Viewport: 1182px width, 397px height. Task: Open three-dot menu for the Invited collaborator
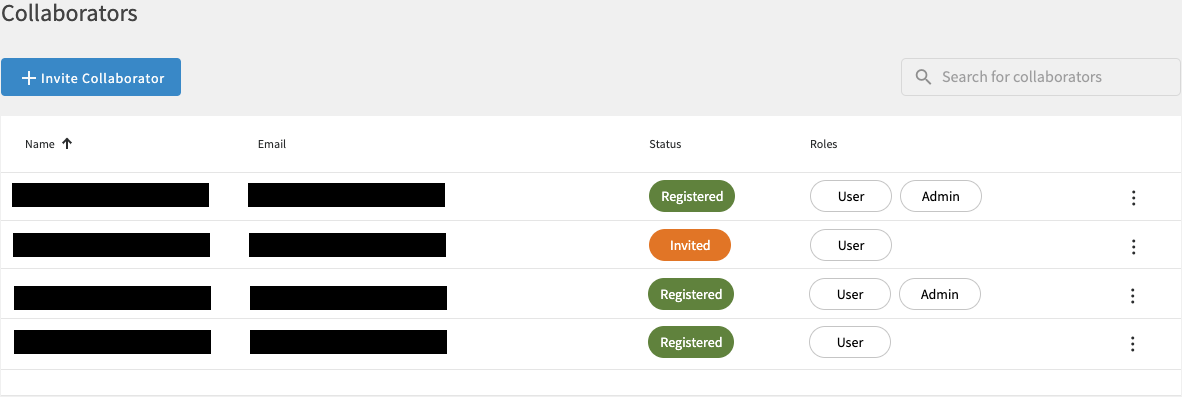click(x=1132, y=246)
